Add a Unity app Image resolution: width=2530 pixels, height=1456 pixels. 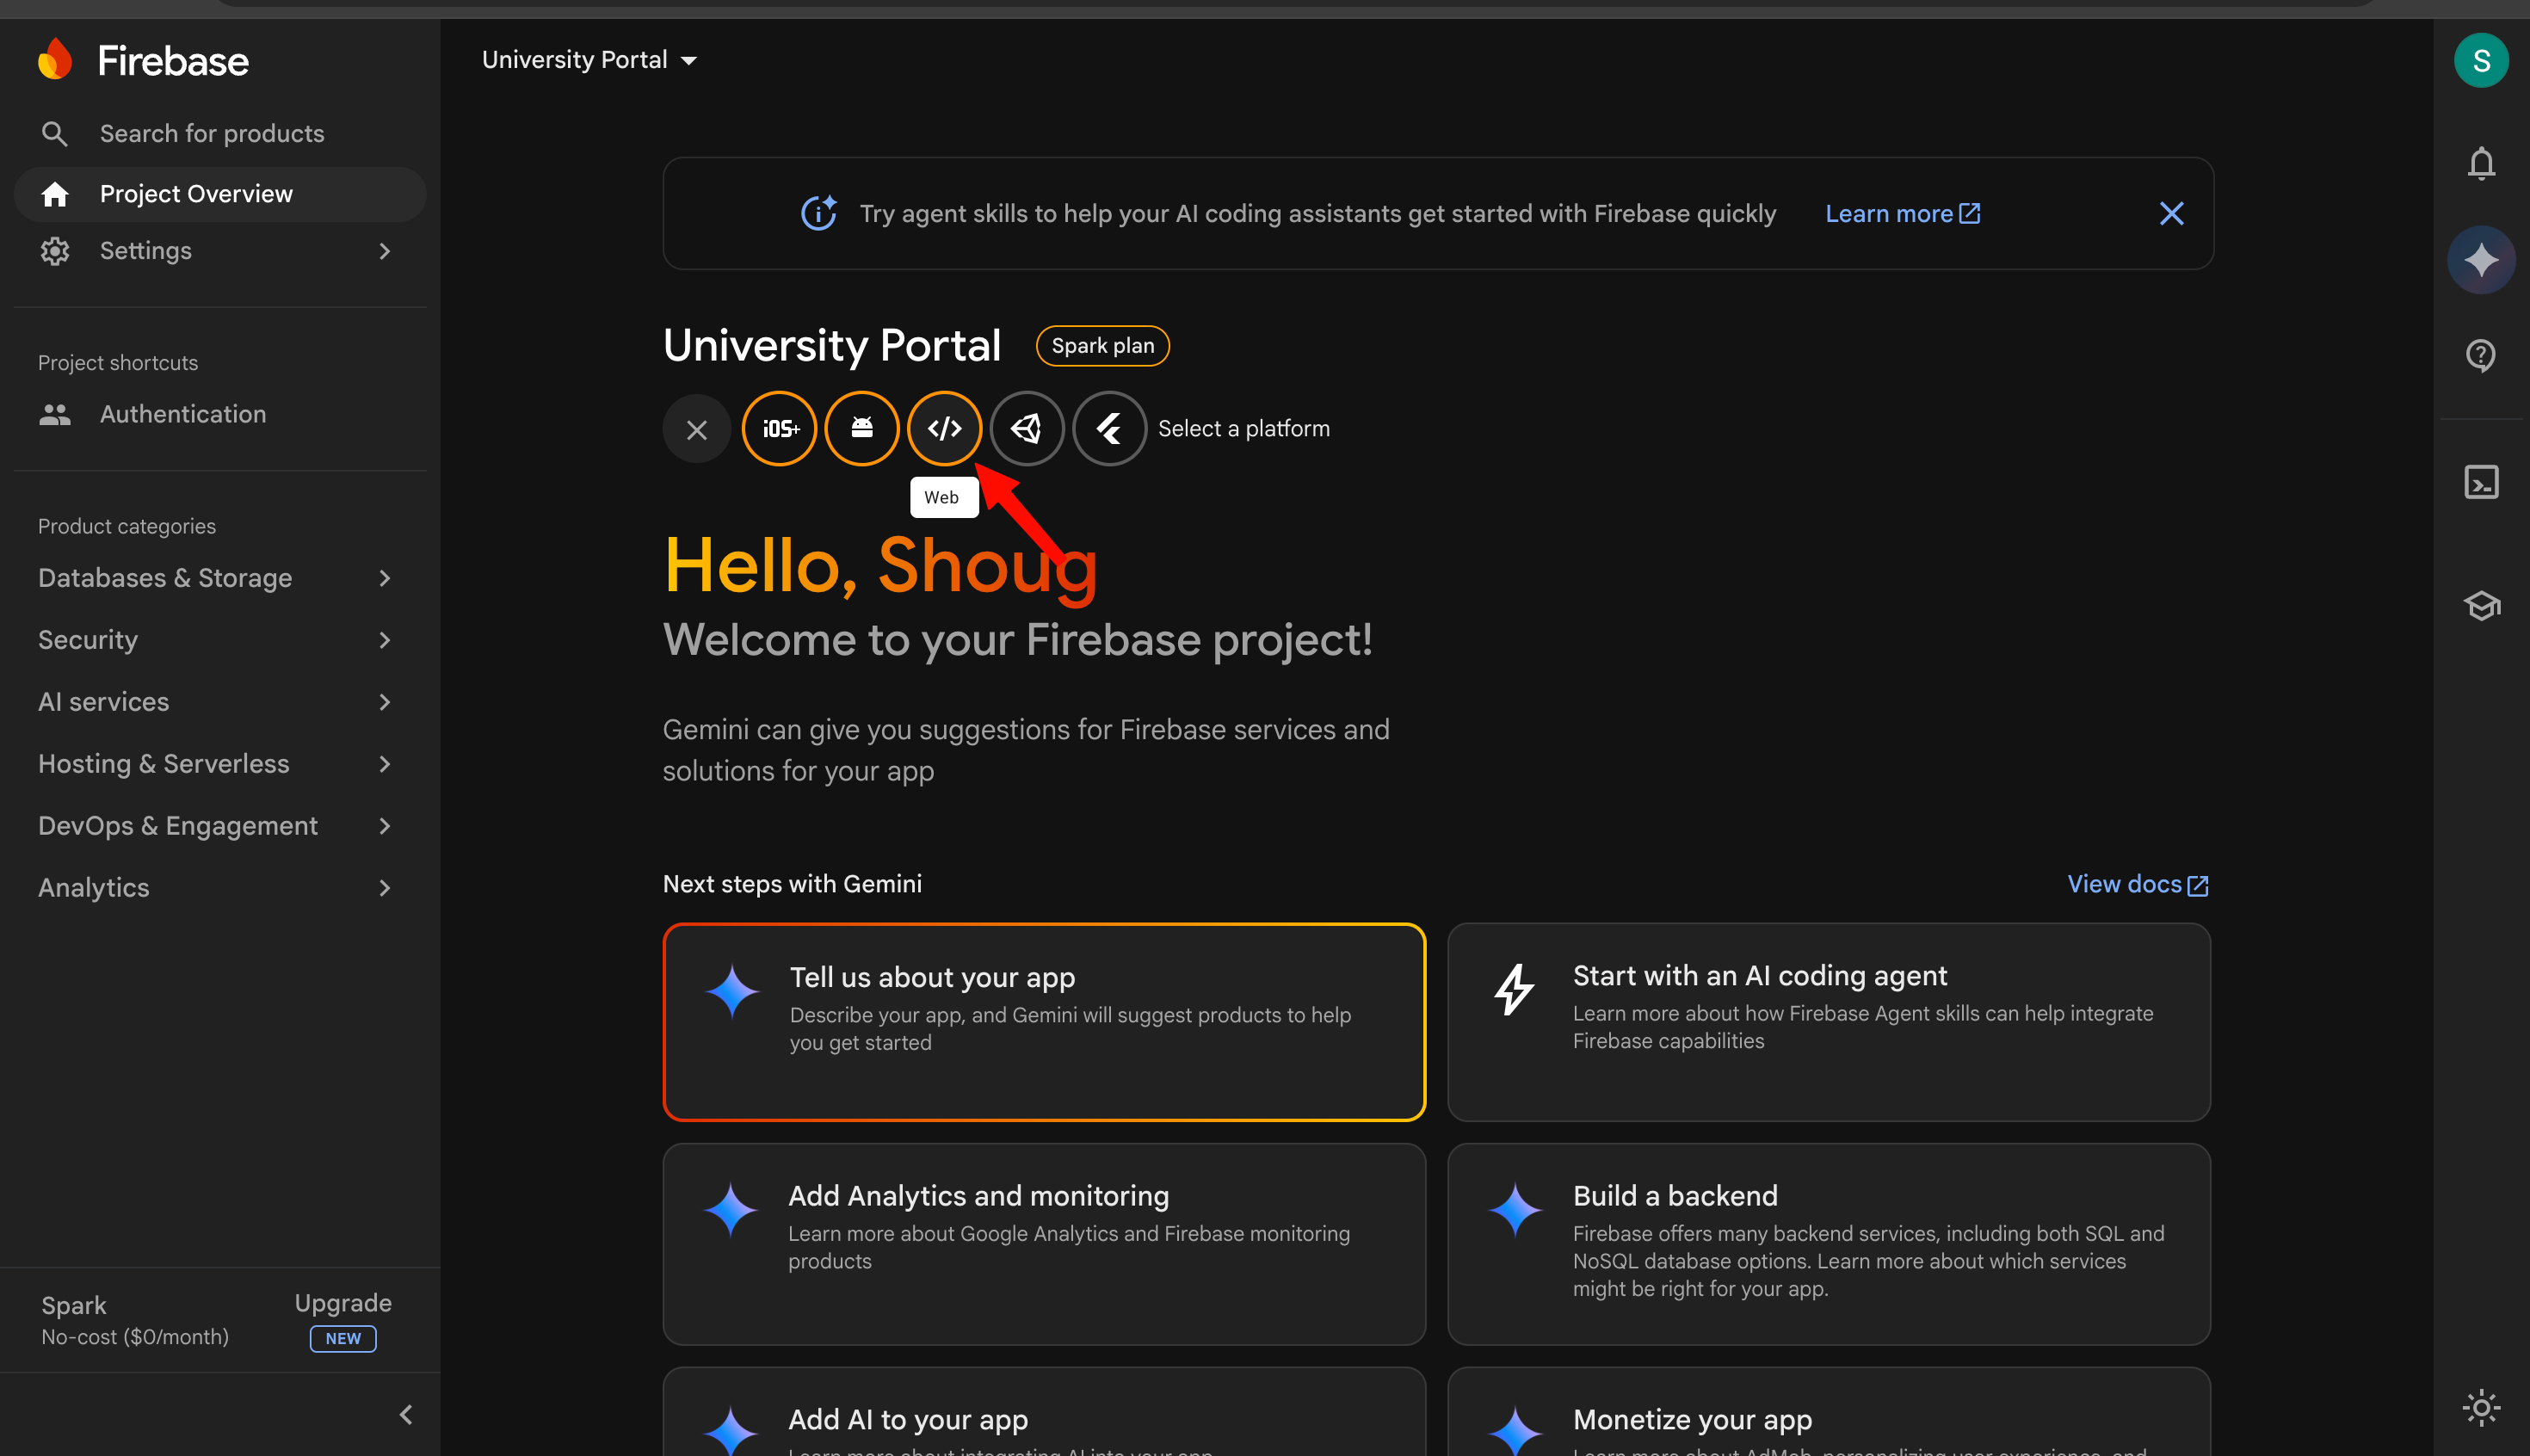click(x=1027, y=429)
